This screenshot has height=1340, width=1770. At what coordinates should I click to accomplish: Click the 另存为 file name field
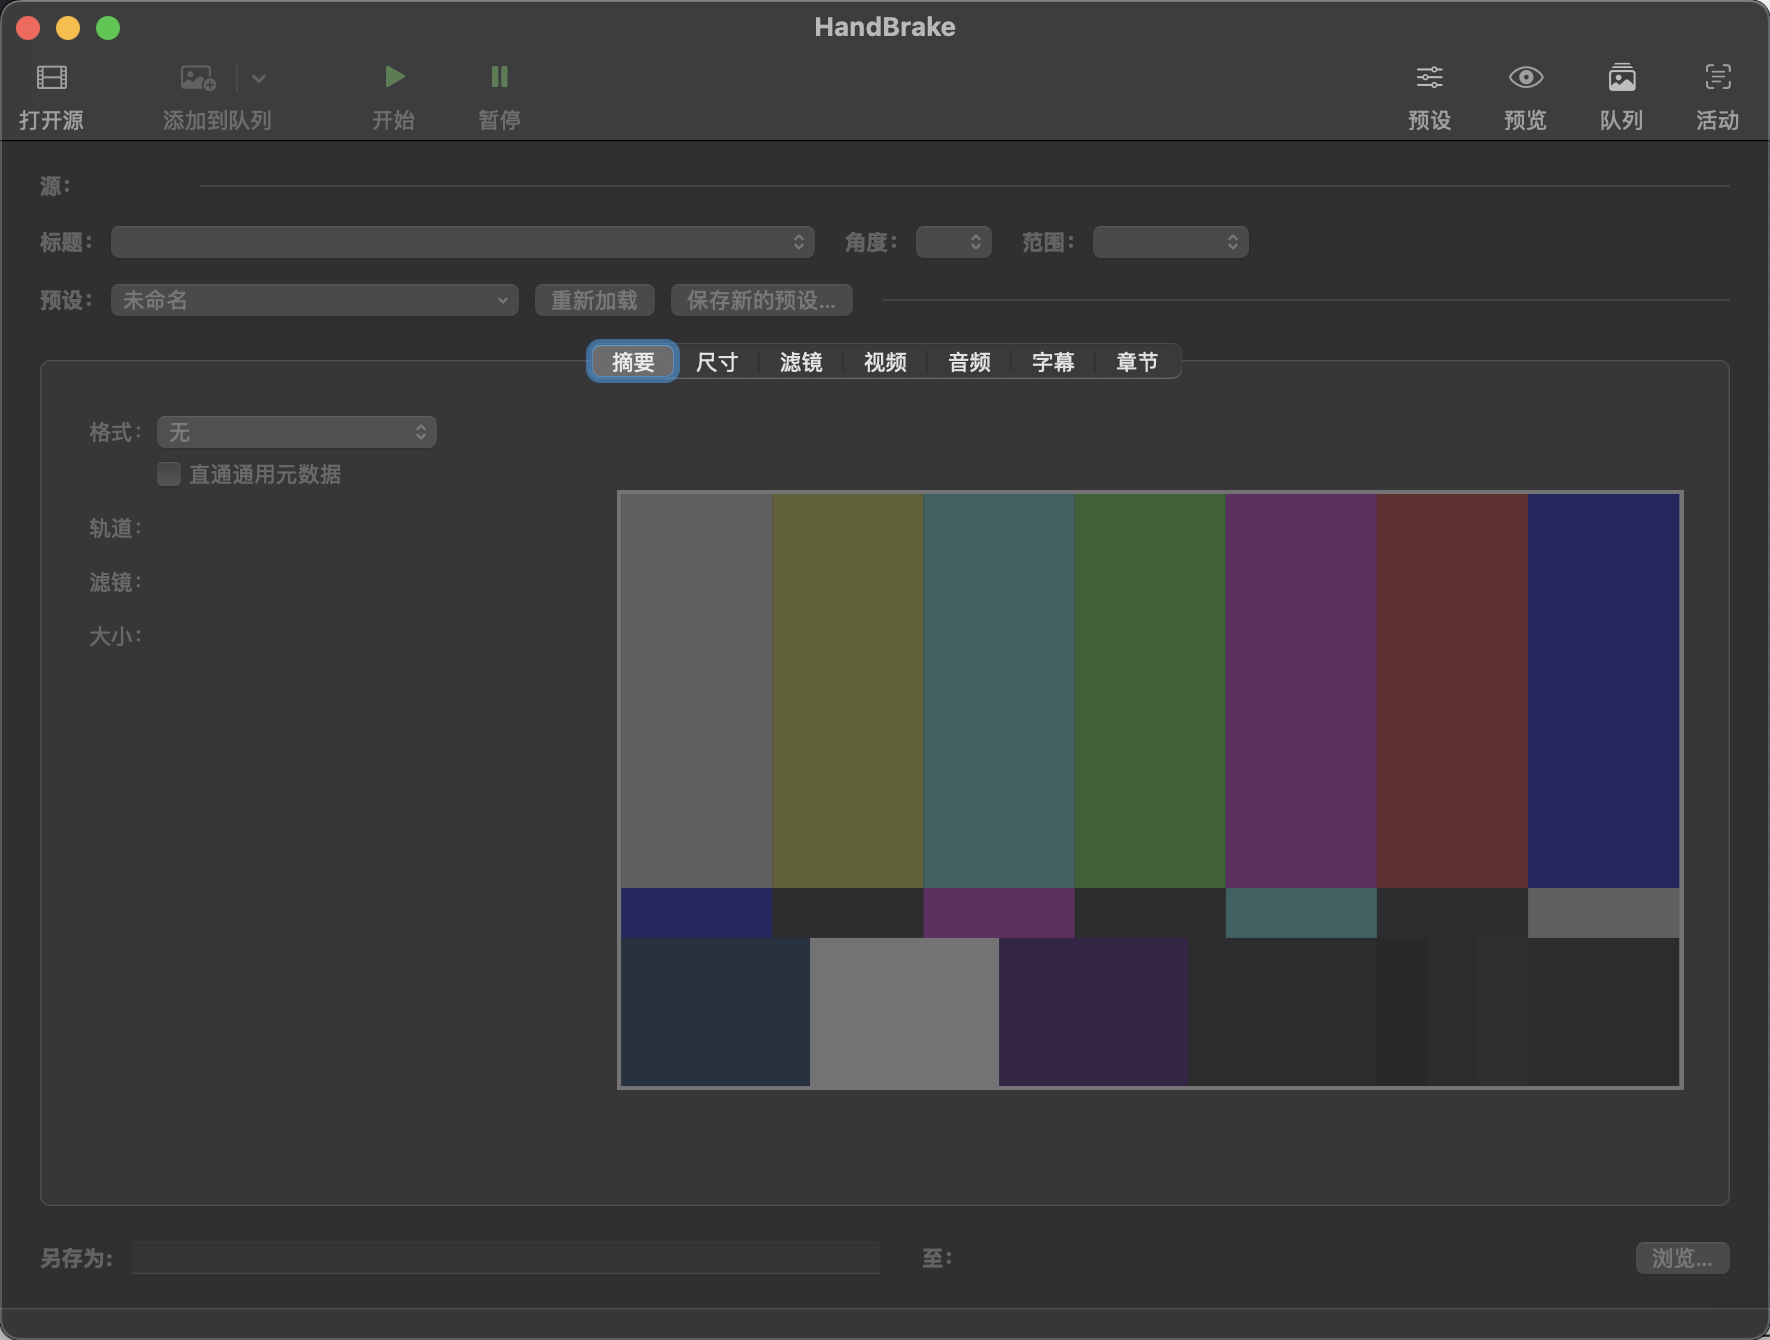coord(506,1258)
